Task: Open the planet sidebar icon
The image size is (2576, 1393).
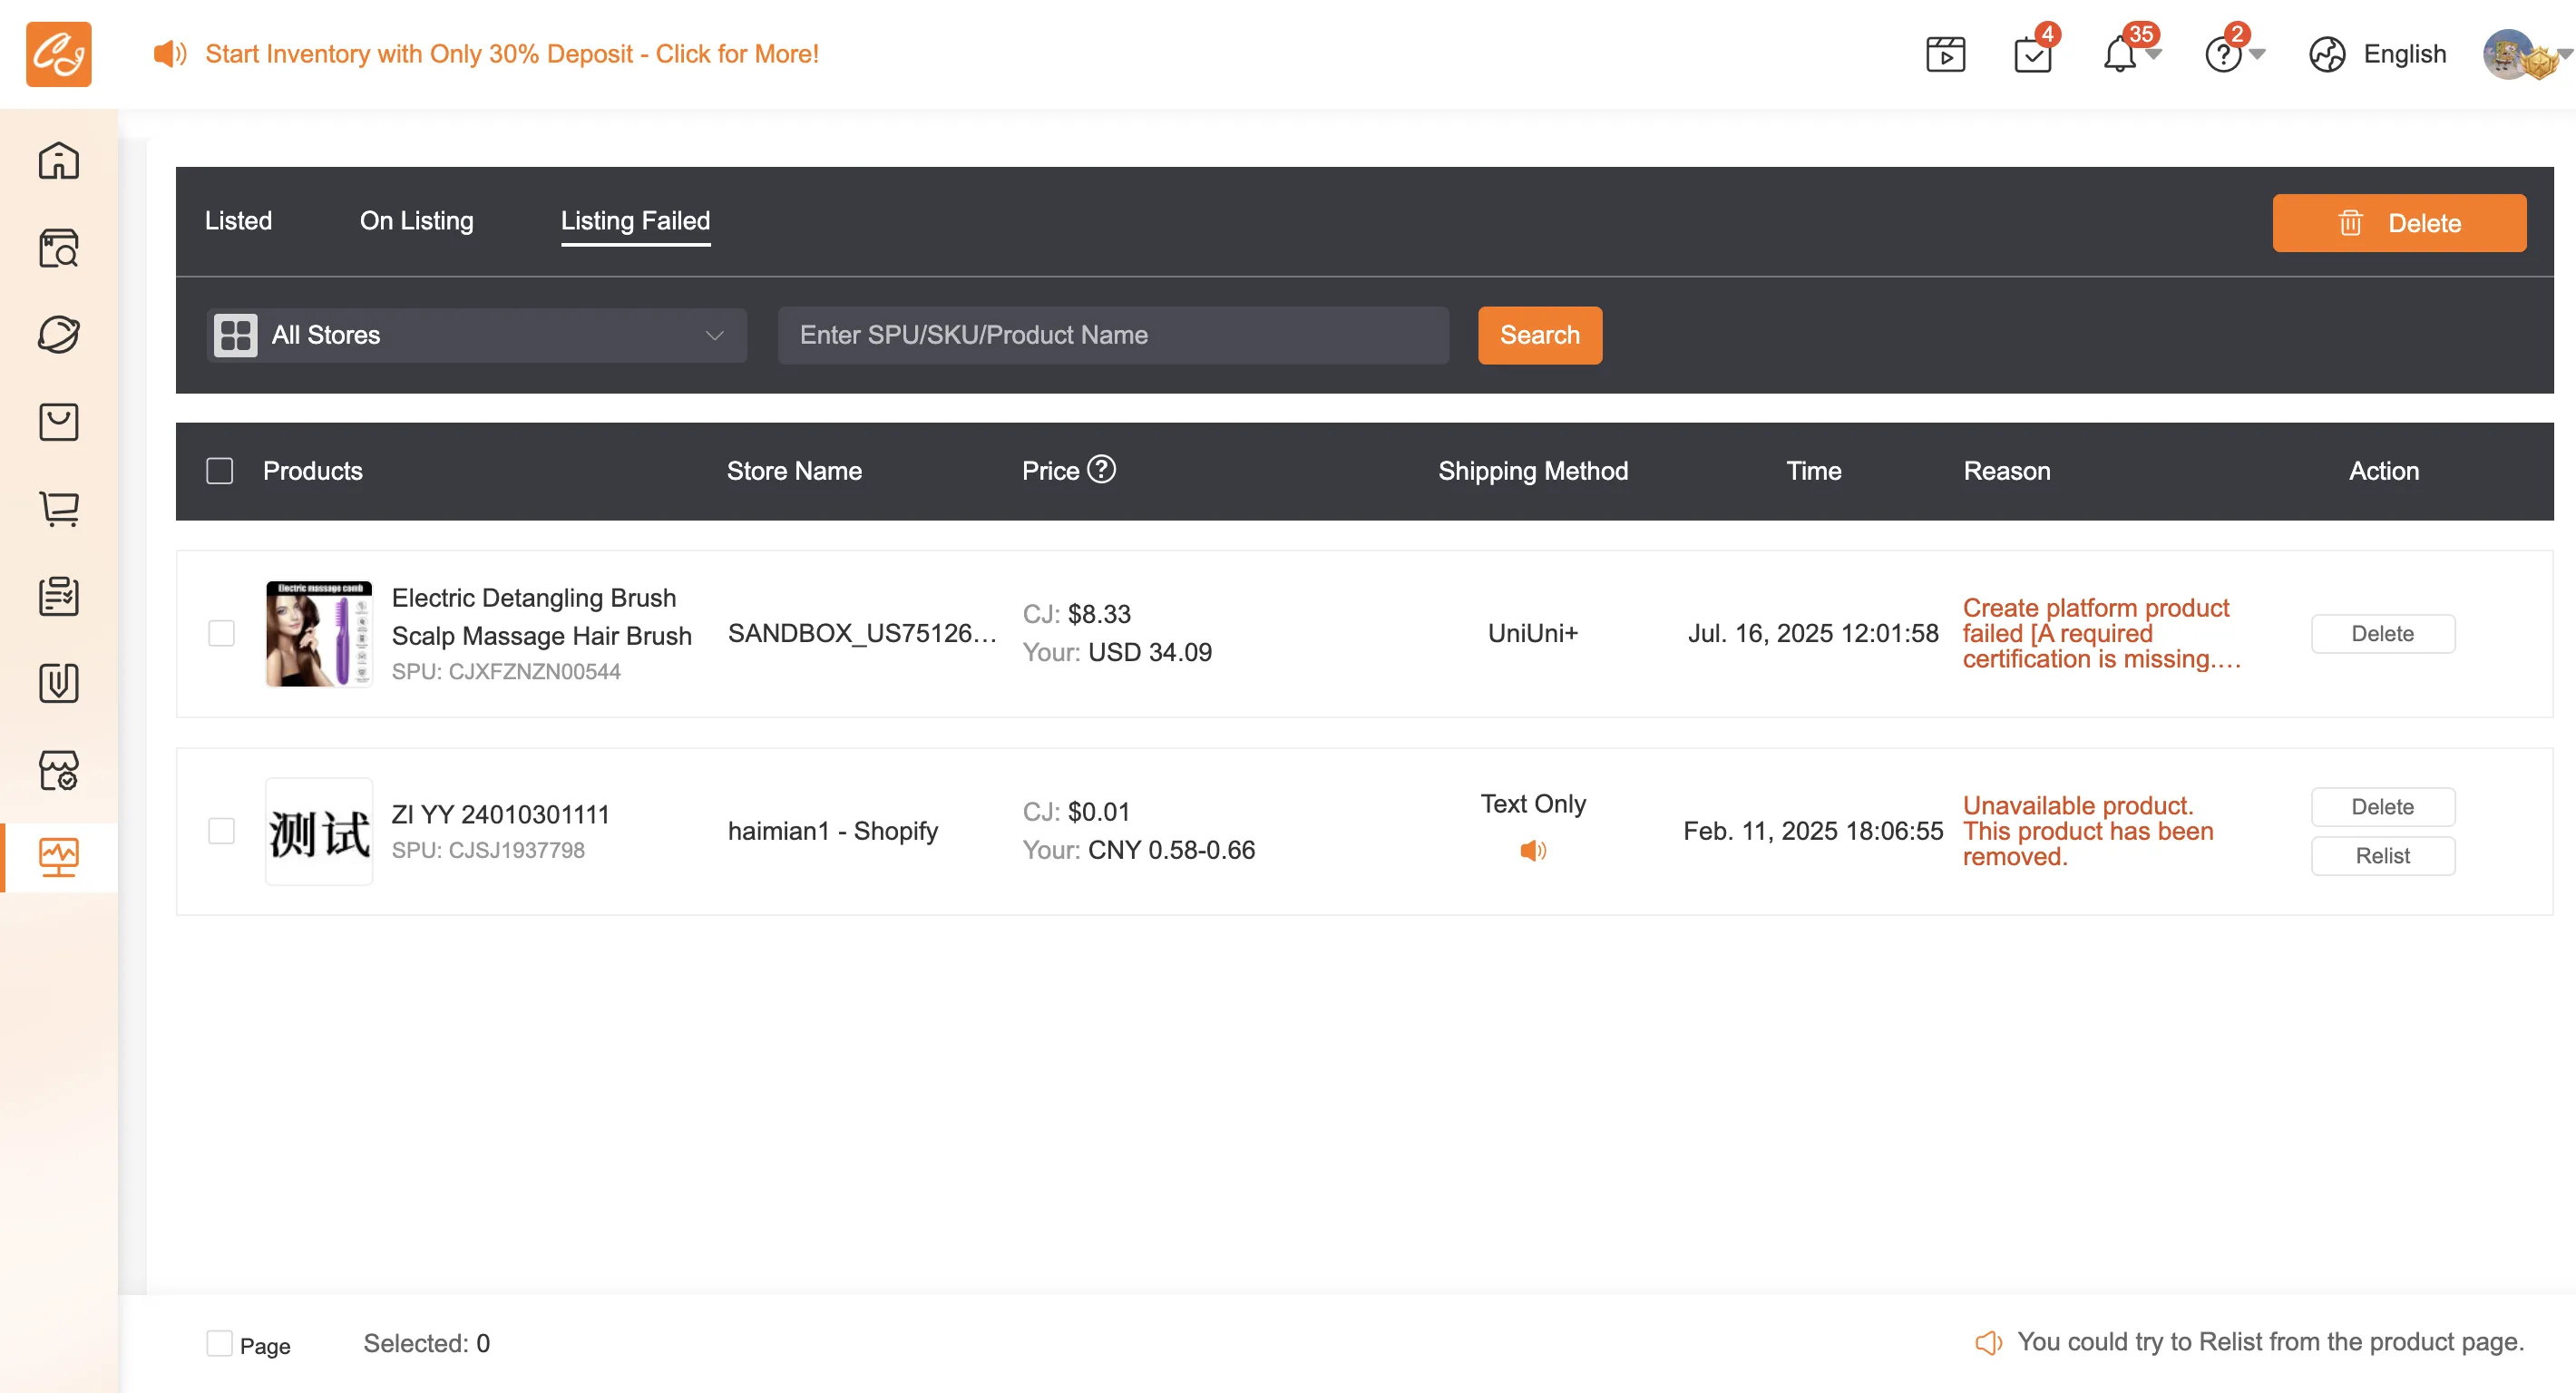Action: (x=58, y=334)
